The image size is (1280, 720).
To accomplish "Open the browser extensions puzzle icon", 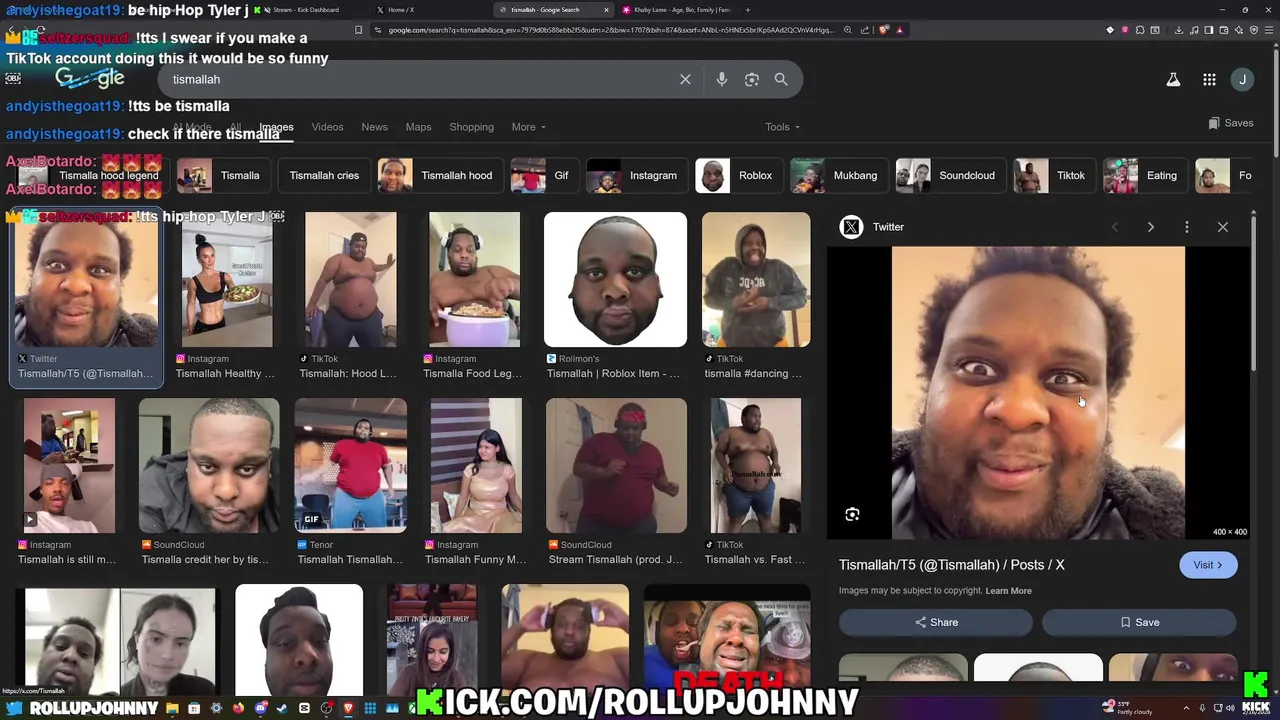I will coord(1140,30).
